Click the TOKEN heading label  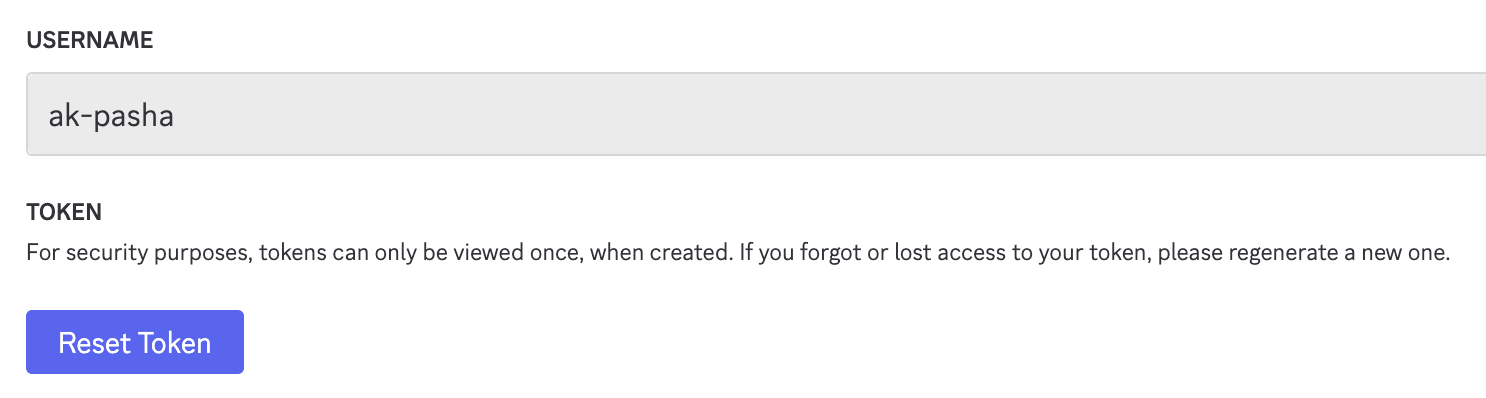click(64, 212)
